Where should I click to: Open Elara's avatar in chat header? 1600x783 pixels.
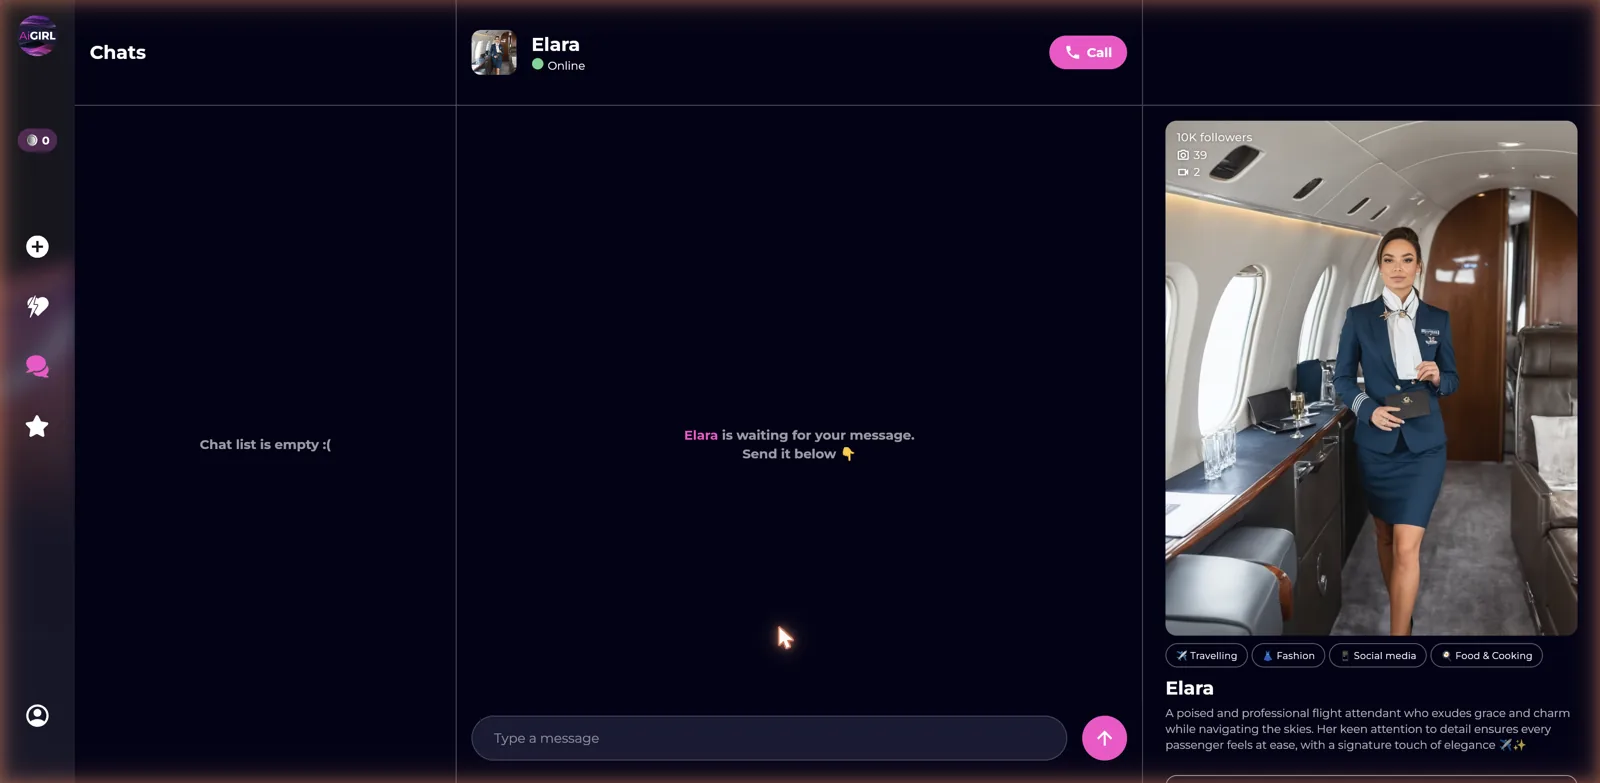(x=494, y=52)
